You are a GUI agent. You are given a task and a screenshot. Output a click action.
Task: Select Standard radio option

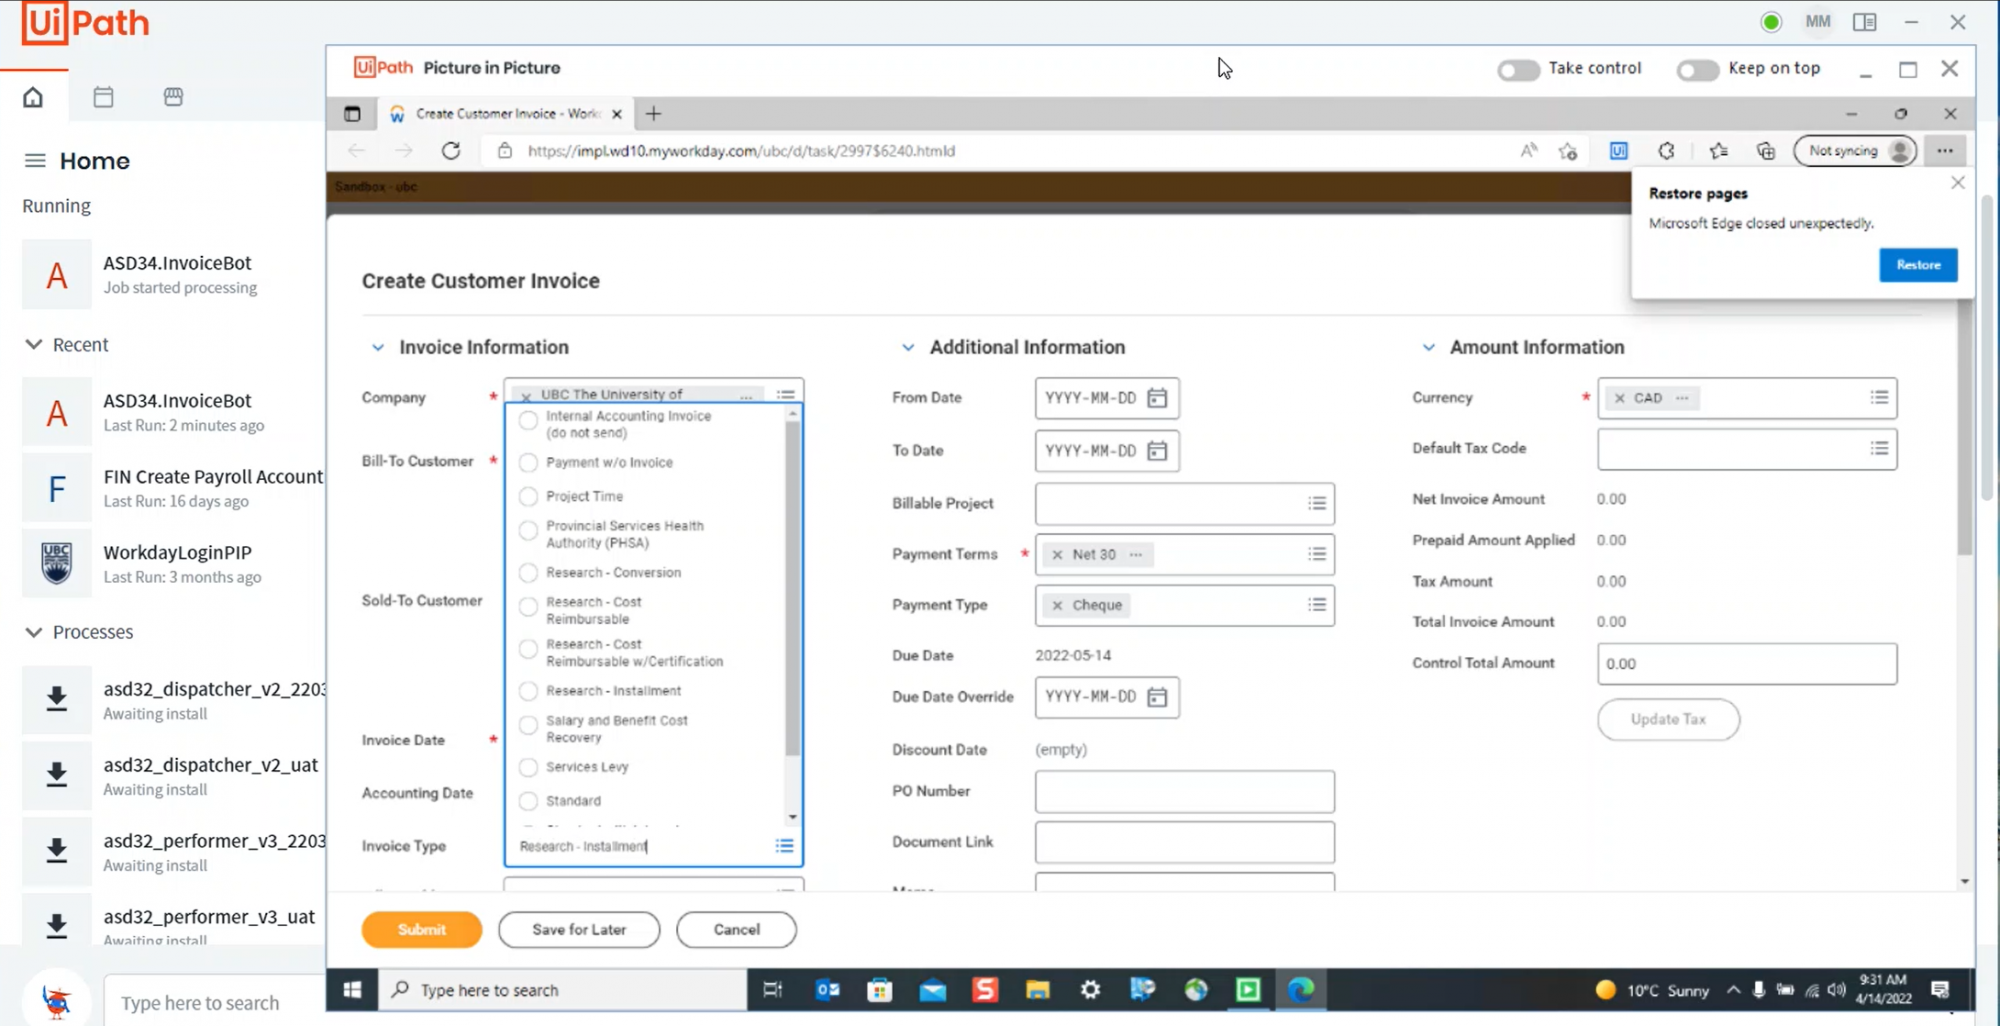click(x=529, y=801)
